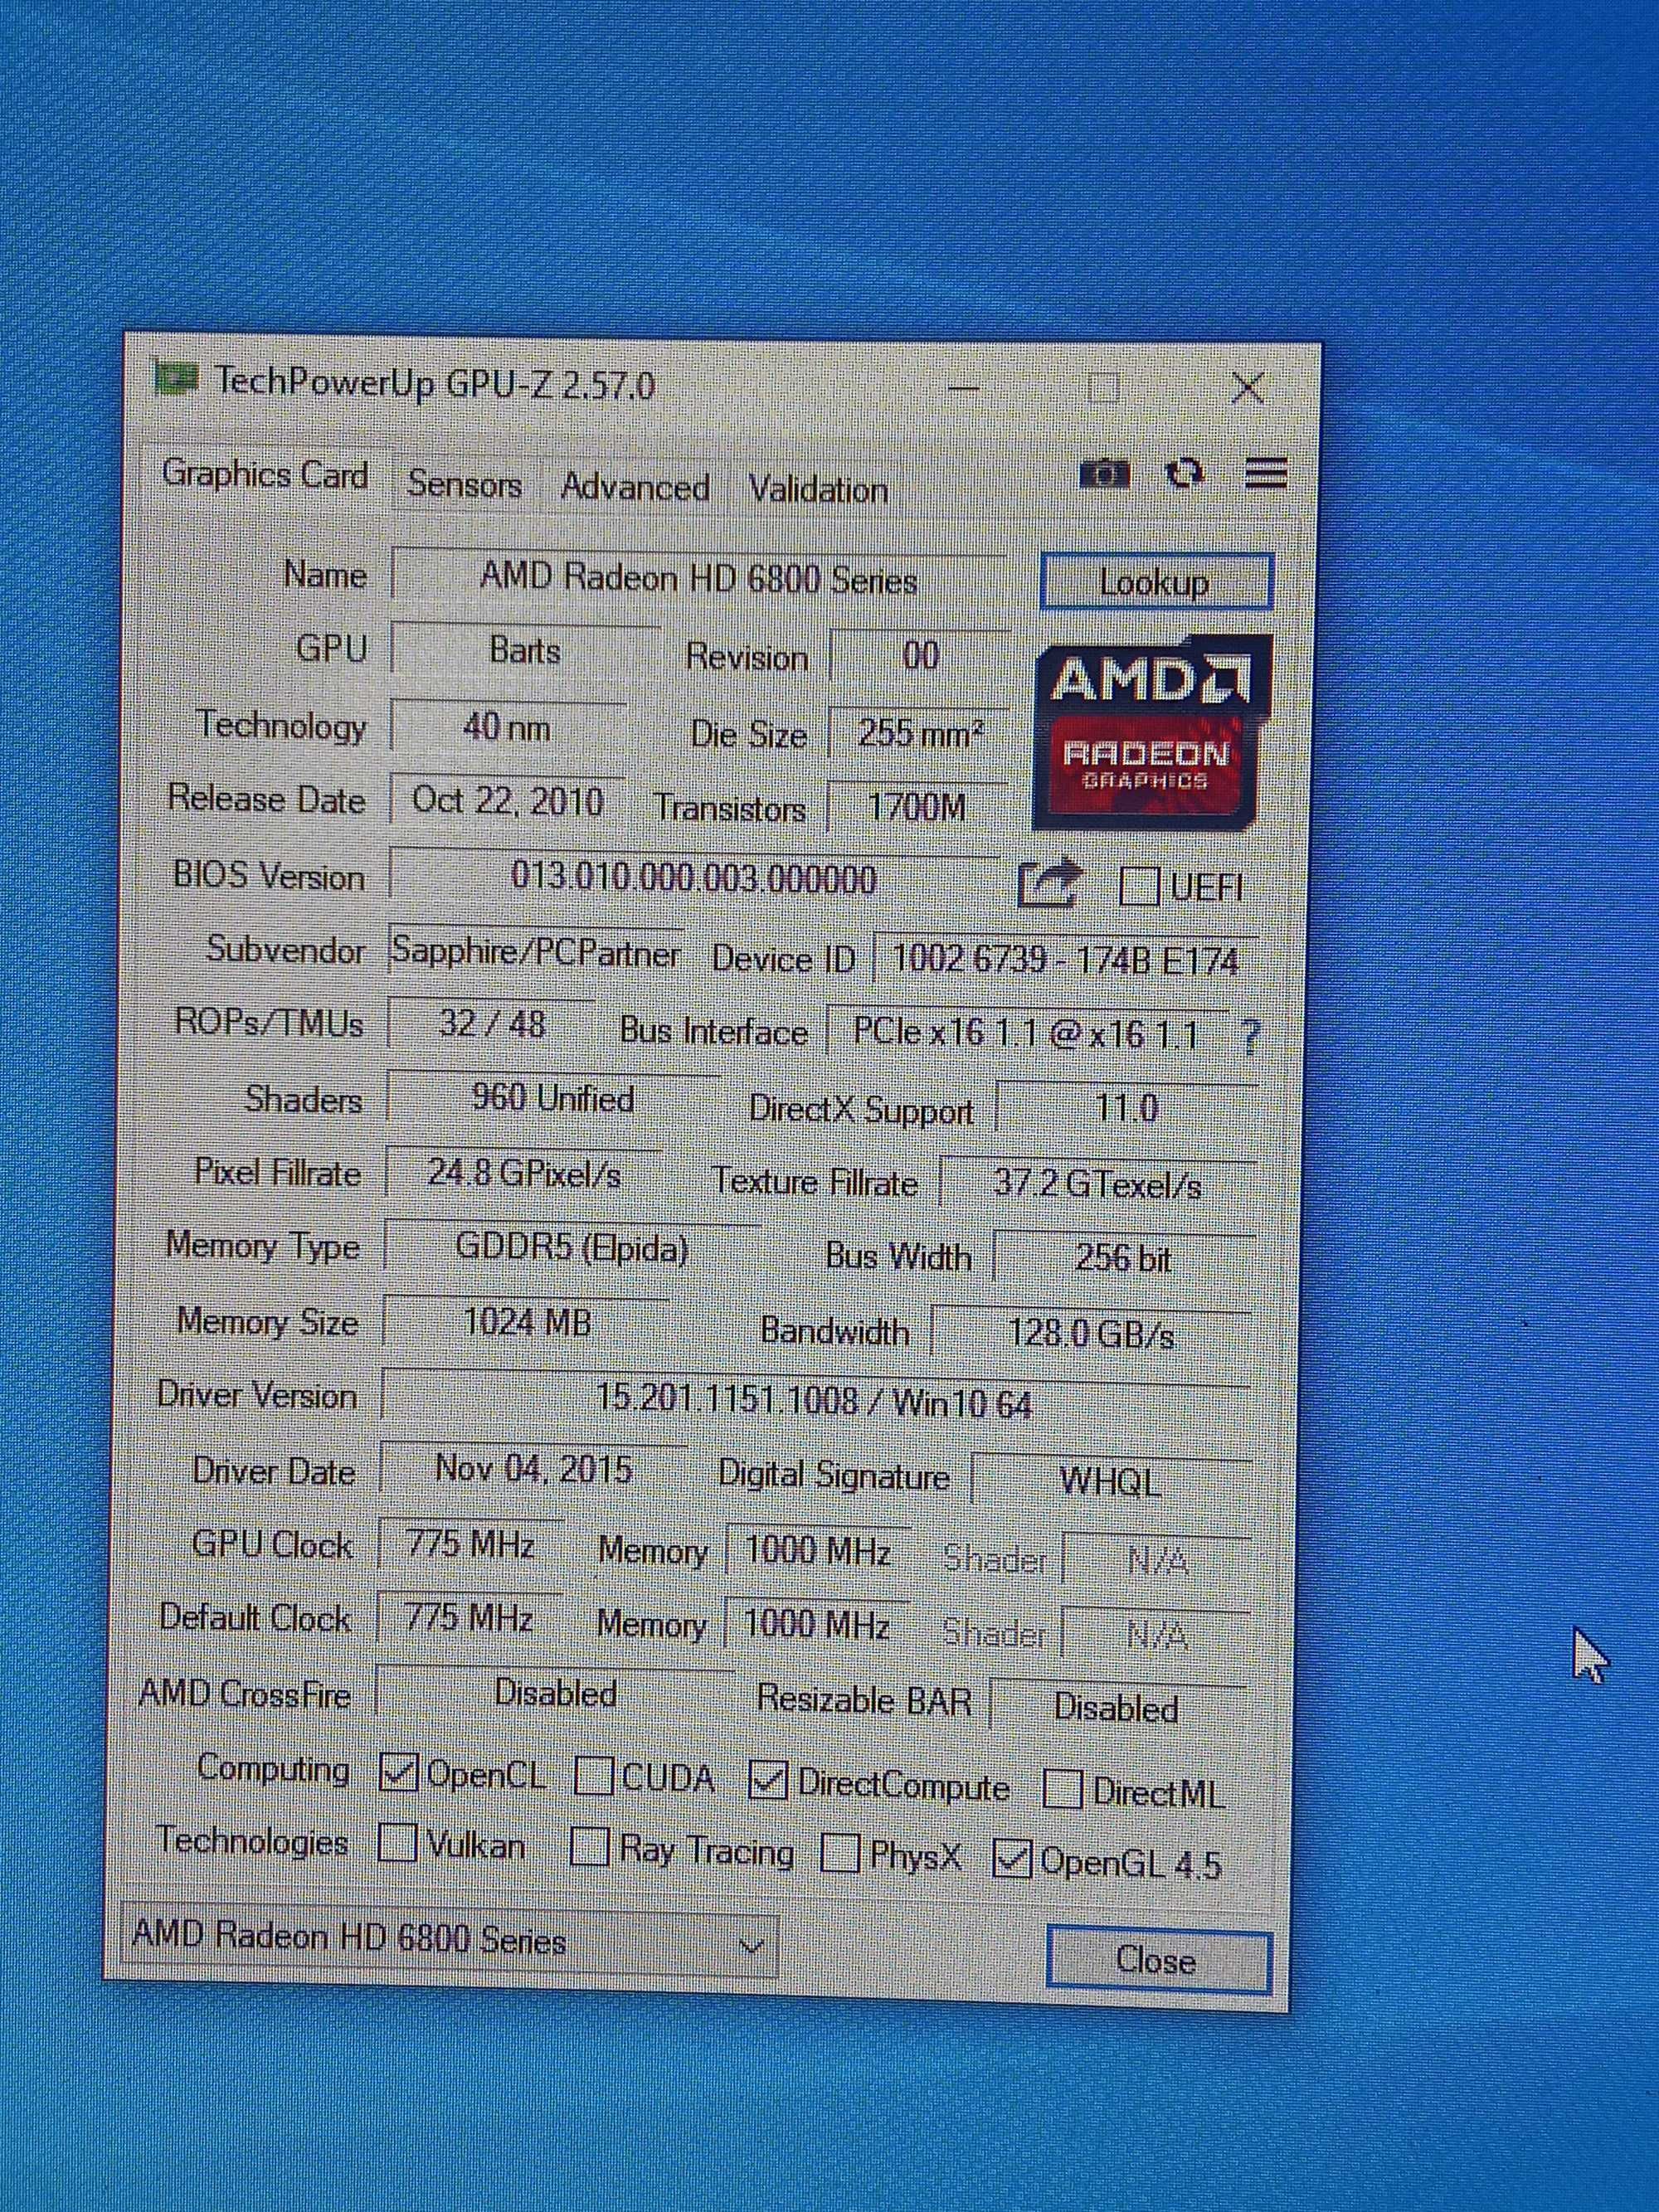Screen dimensions: 1659x2212
Task: Click the GPU field showing Barts
Action: pos(526,651)
